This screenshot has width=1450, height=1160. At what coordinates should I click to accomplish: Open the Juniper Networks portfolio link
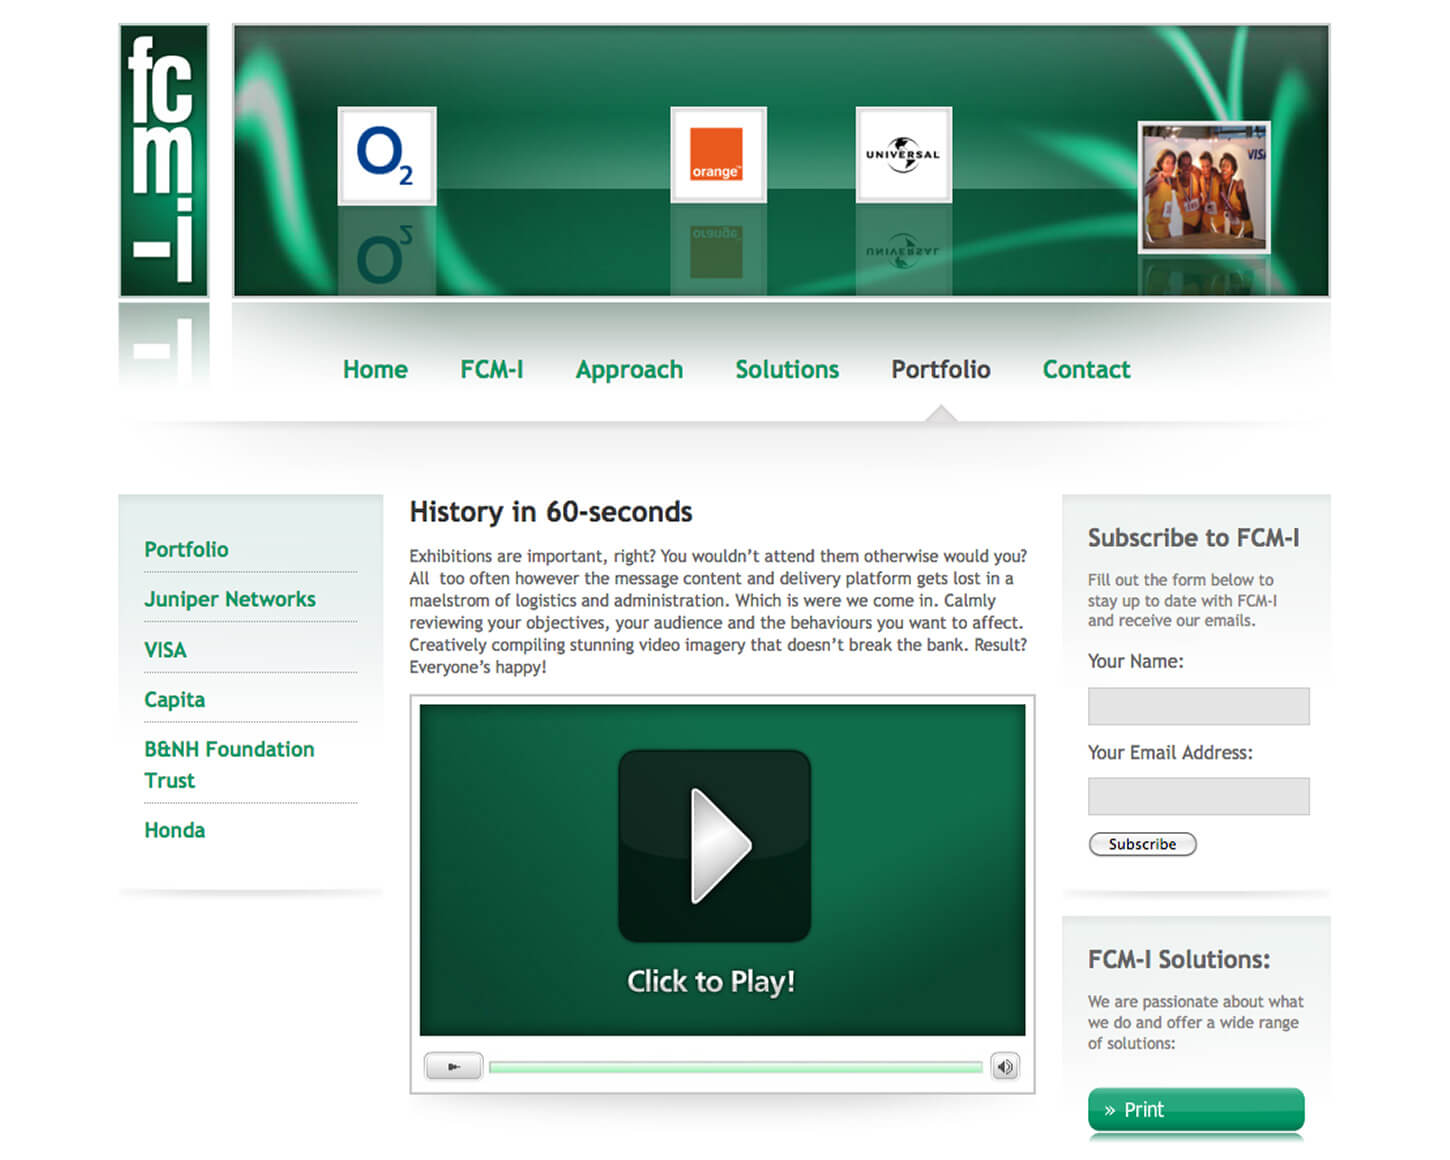coord(230,599)
